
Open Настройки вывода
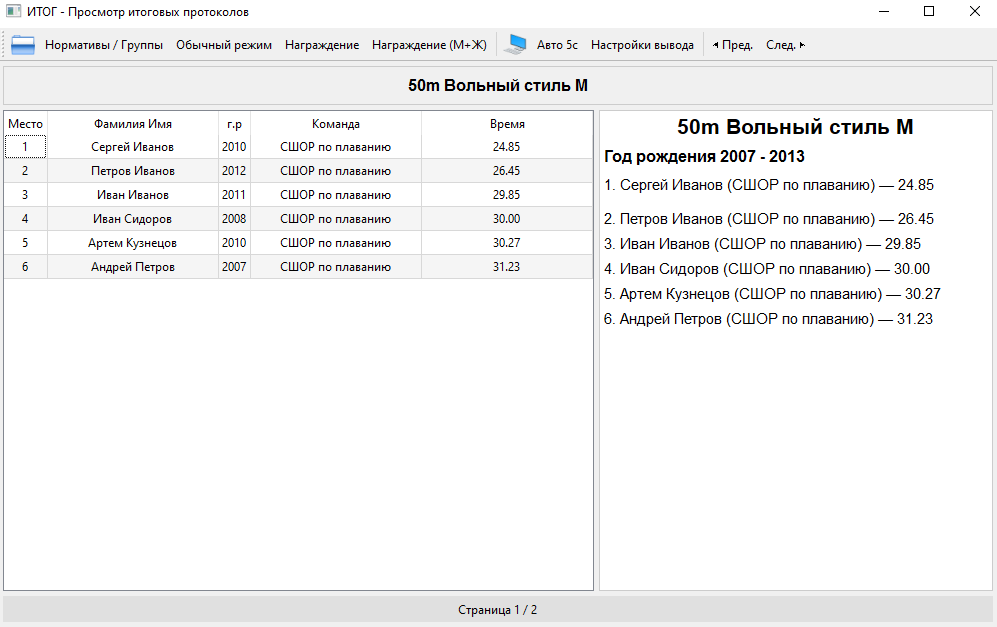pos(642,45)
